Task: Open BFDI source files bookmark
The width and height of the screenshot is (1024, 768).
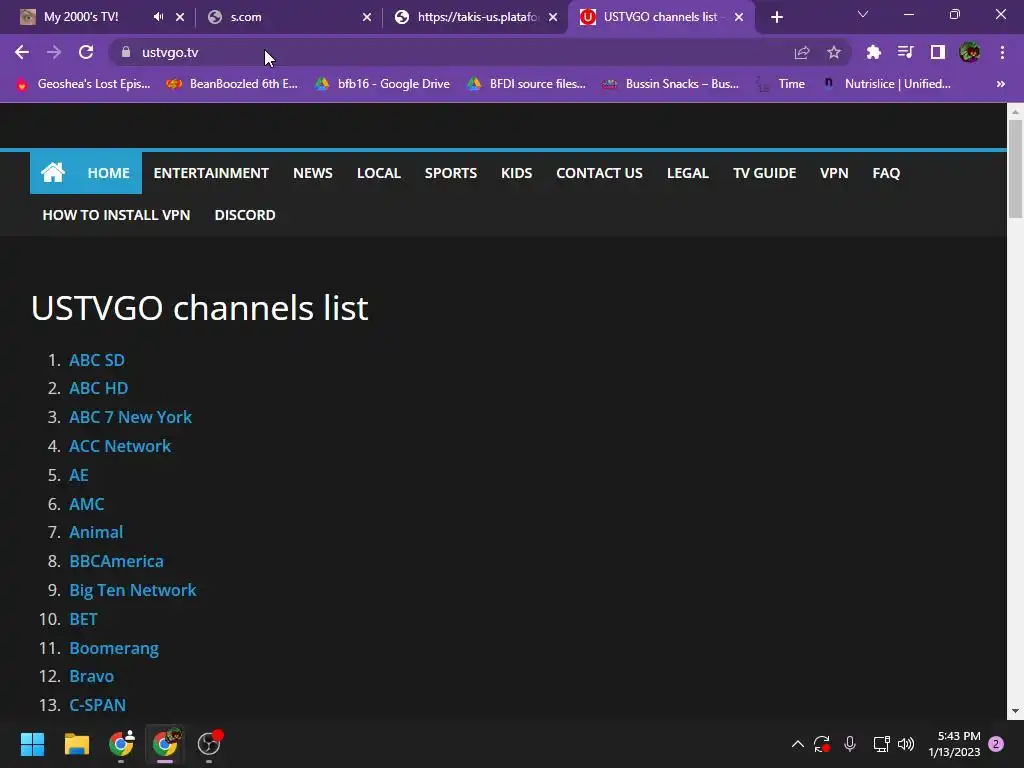Action: click(x=526, y=84)
